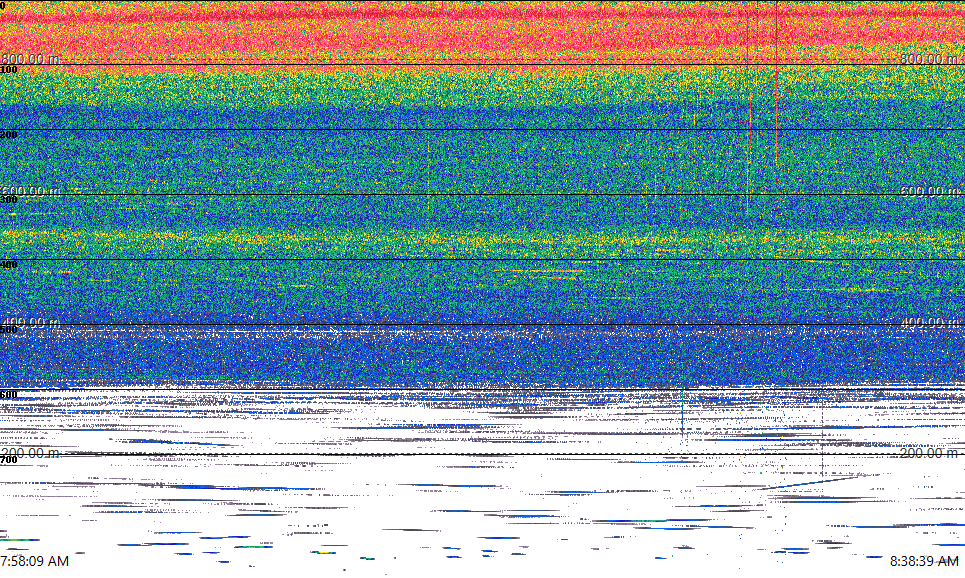Choose the right-side 200.00 m range label
This screenshot has width=965, height=578.
(929, 453)
